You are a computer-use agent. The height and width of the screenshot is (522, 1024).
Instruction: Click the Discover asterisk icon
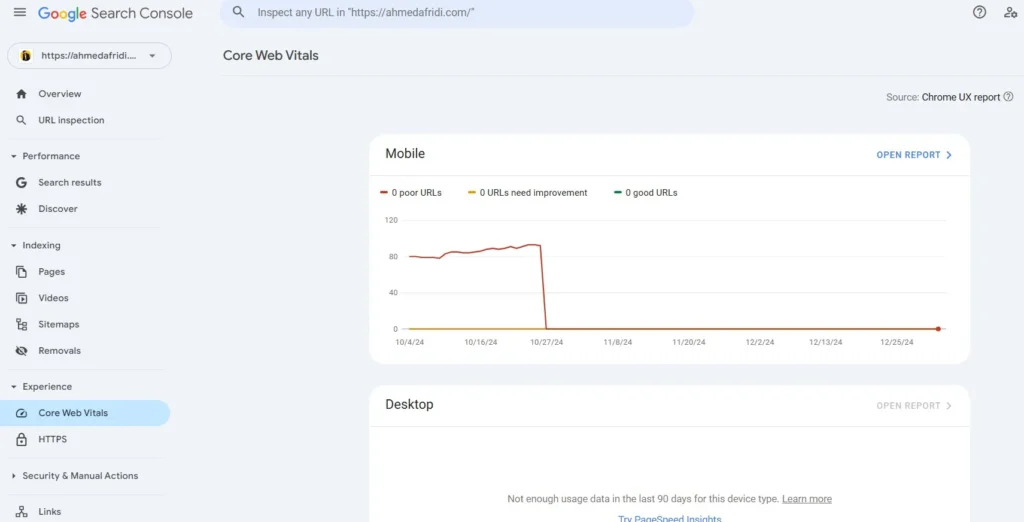click(21, 209)
